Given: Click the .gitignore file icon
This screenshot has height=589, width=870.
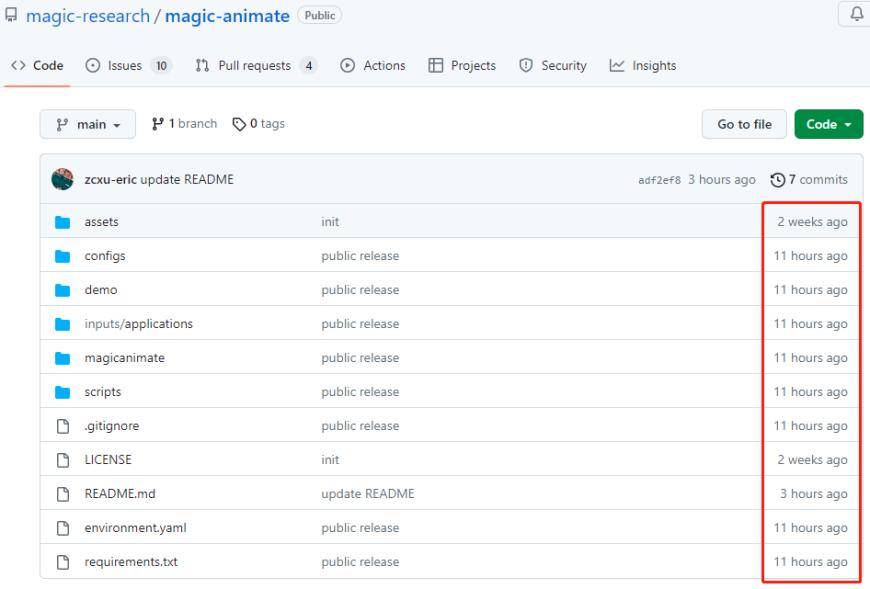Looking at the screenshot, I should 63,426.
